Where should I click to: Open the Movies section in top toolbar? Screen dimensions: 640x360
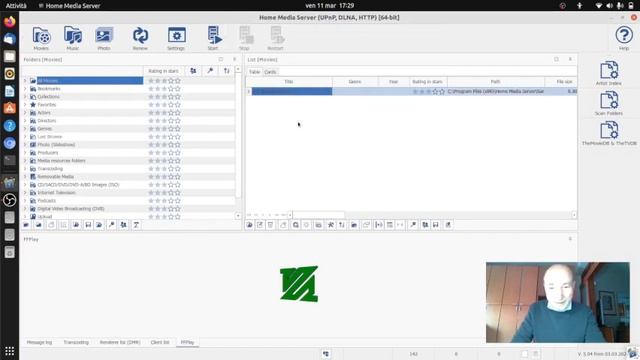point(41,38)
